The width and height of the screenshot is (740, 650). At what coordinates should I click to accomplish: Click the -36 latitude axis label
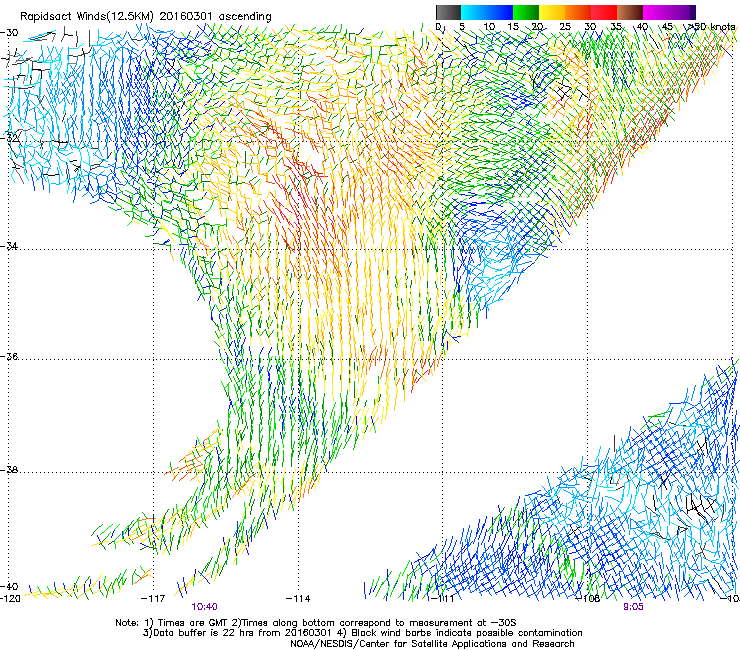click(9, 356)
